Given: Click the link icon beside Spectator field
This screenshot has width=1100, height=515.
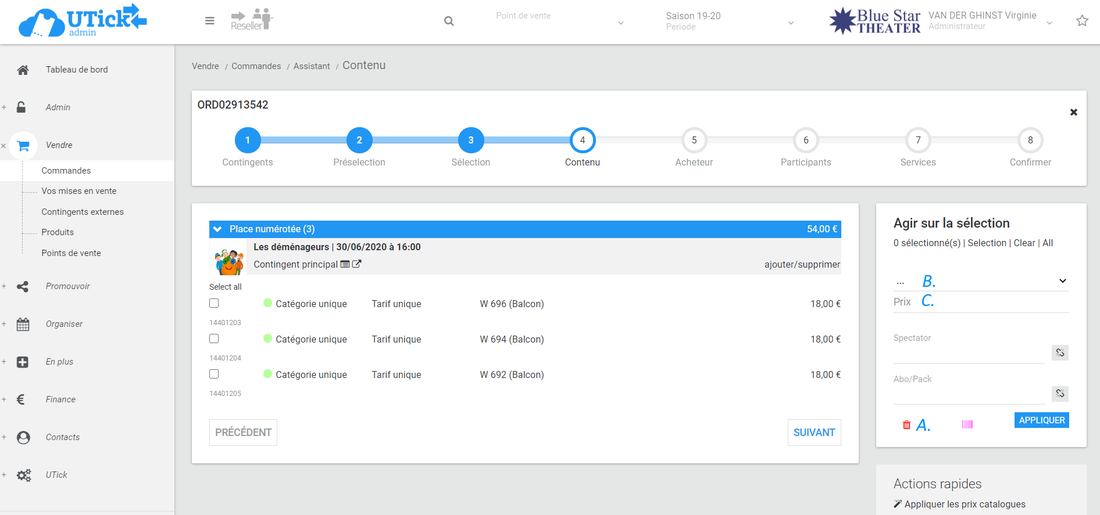Looking at the screenshot, I should [x=1060, y=352].
